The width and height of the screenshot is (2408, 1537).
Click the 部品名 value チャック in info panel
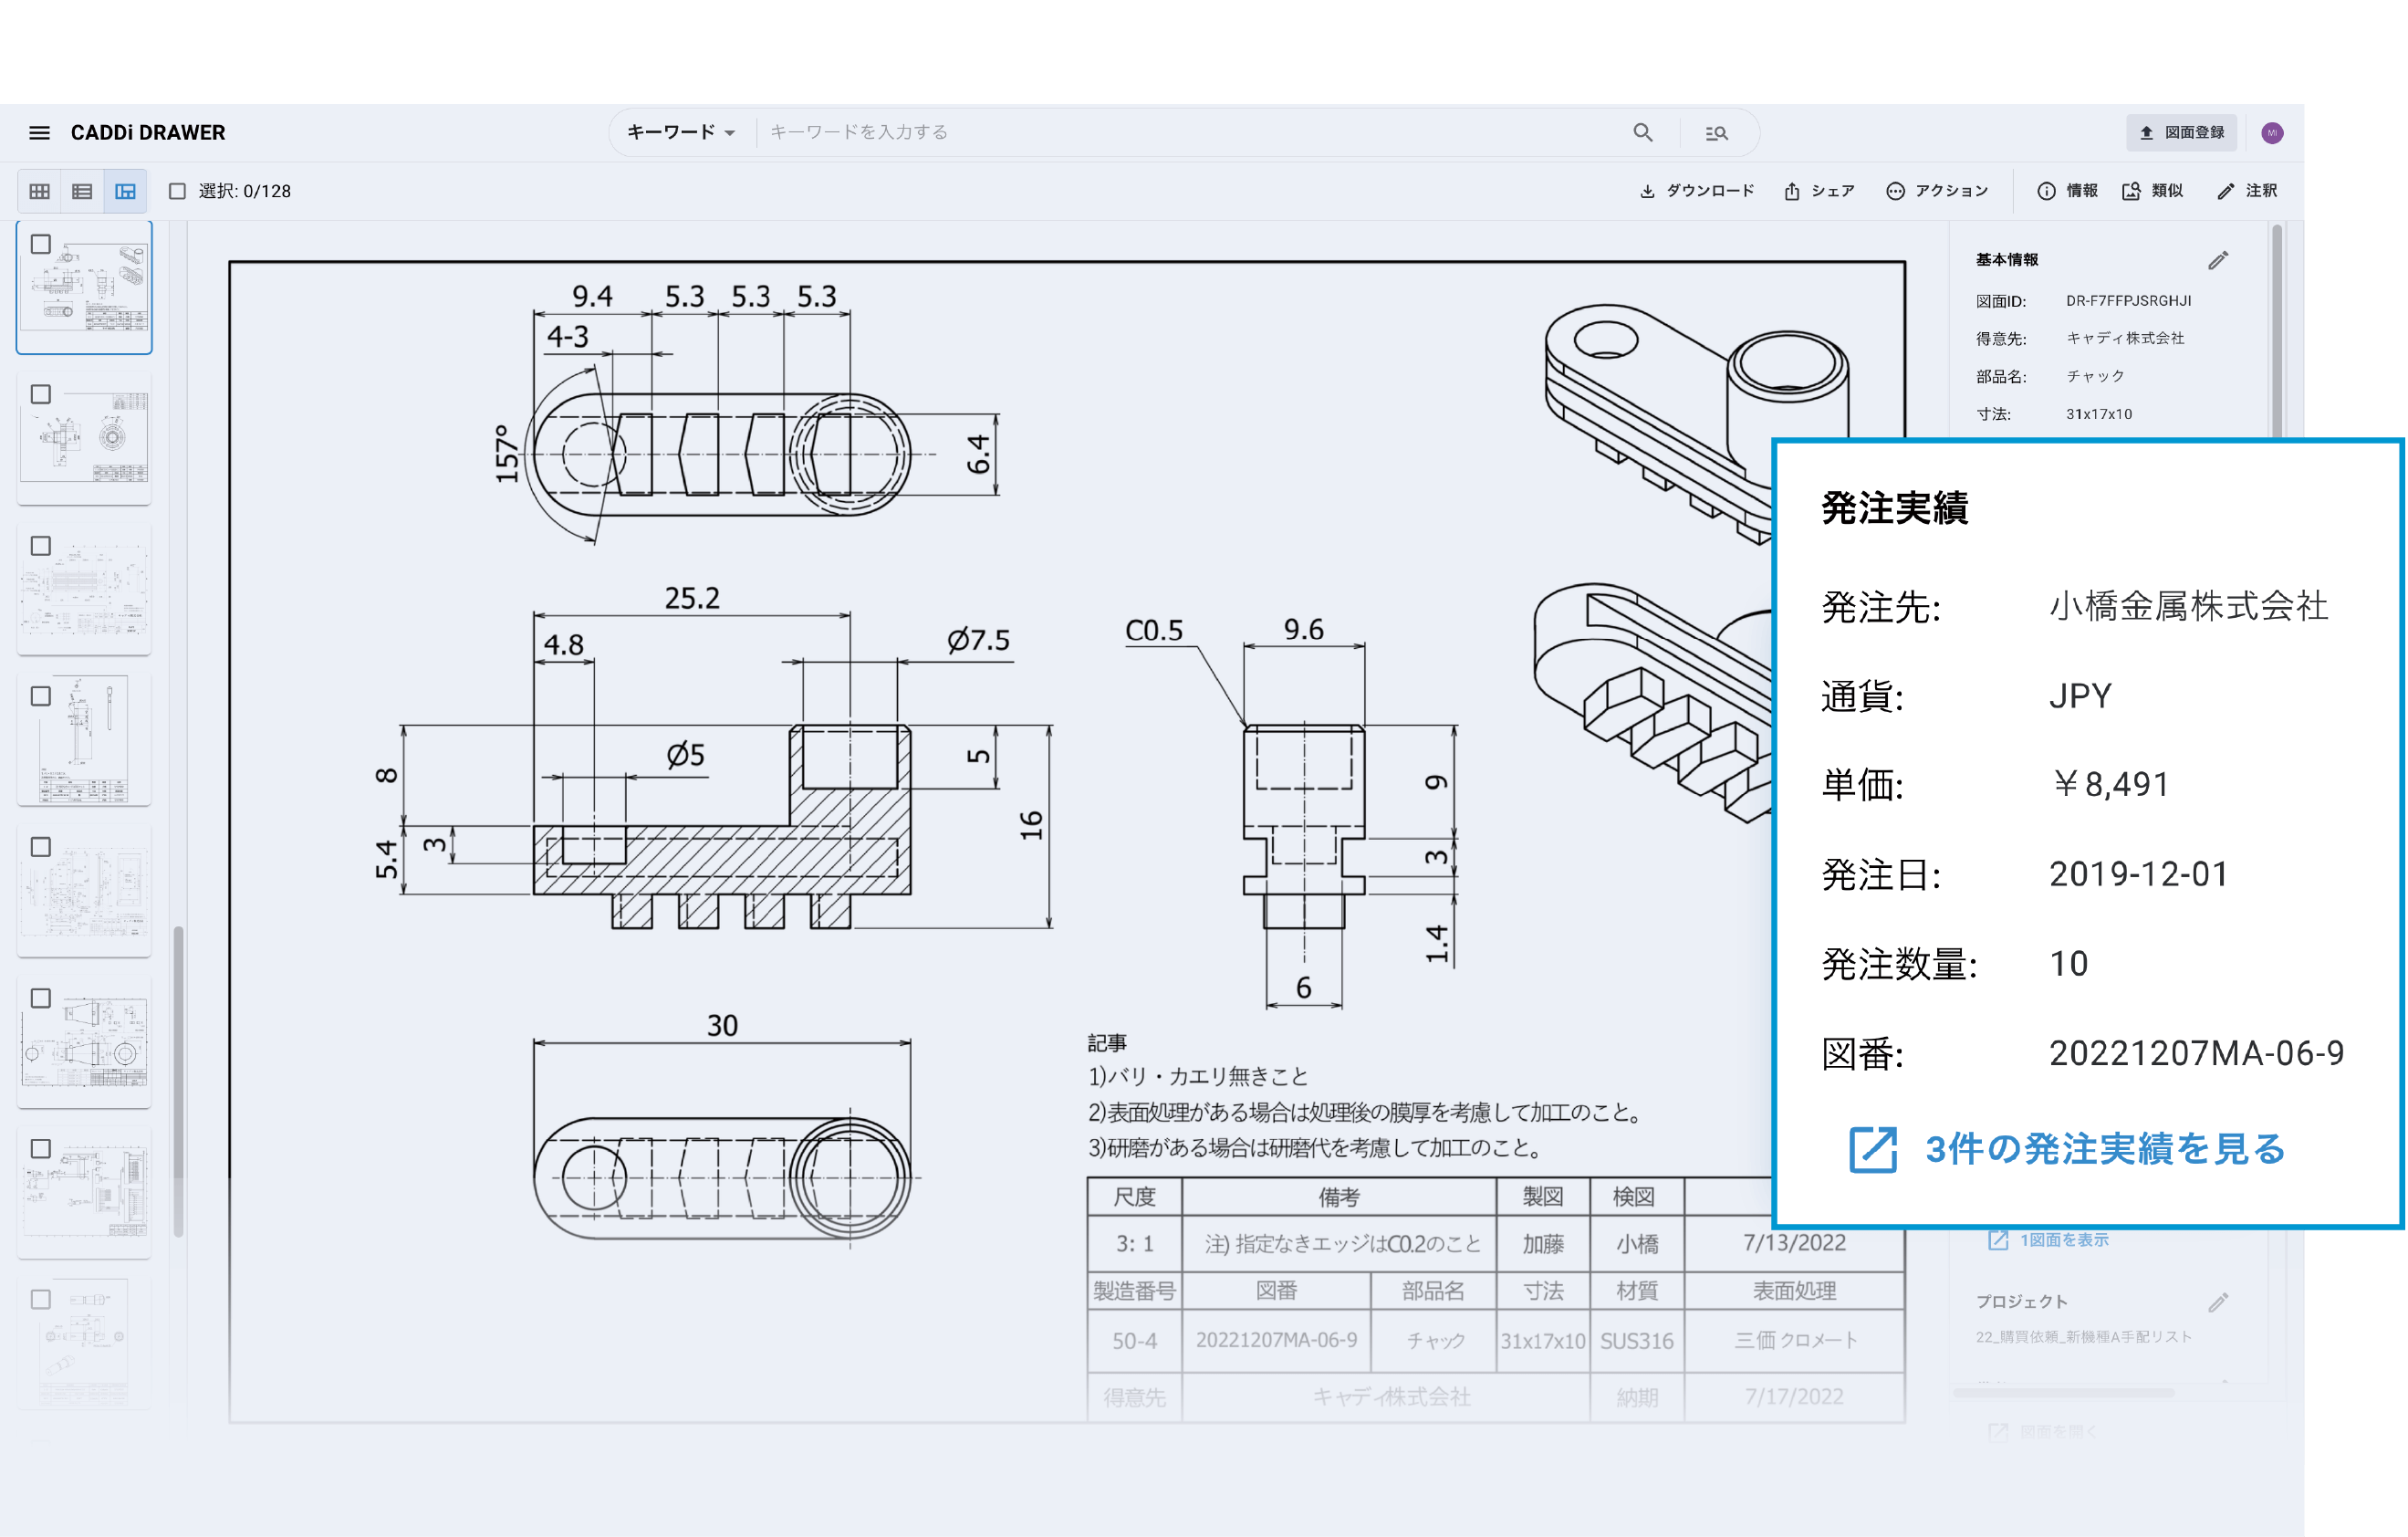point(2094,376)
